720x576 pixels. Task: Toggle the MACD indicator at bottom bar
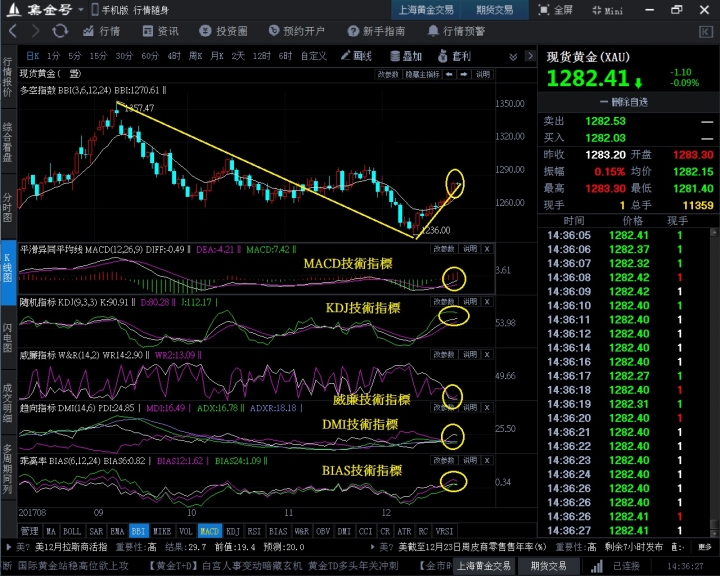209,531
